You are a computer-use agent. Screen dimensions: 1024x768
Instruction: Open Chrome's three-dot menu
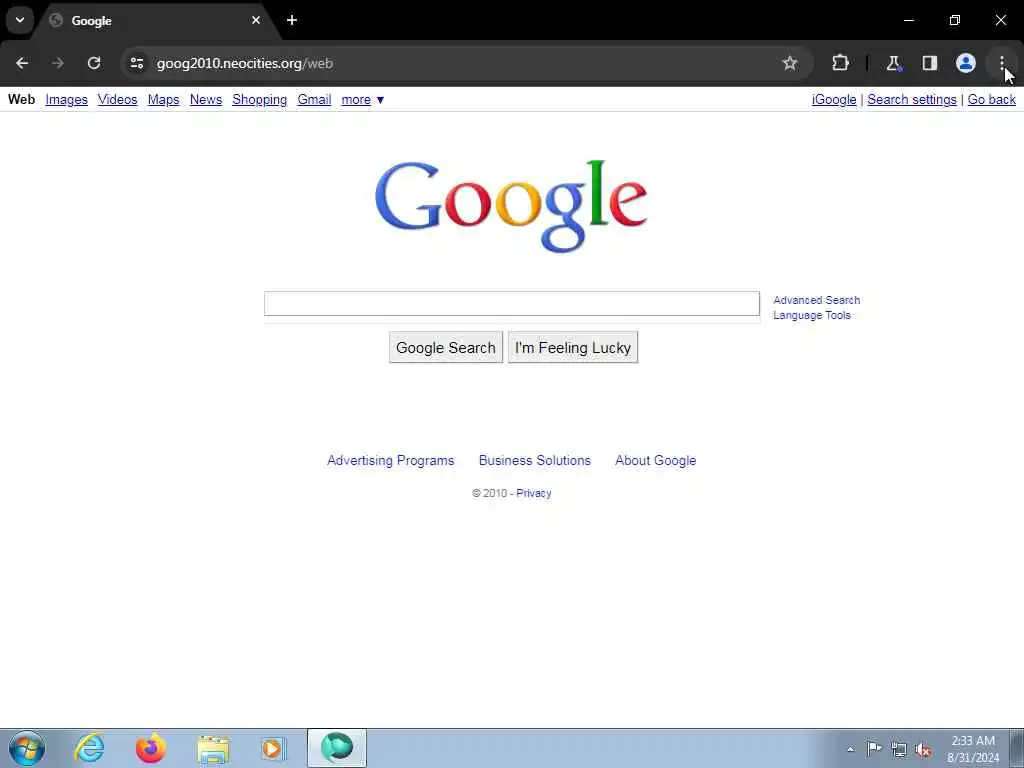tap(1001, 63)
